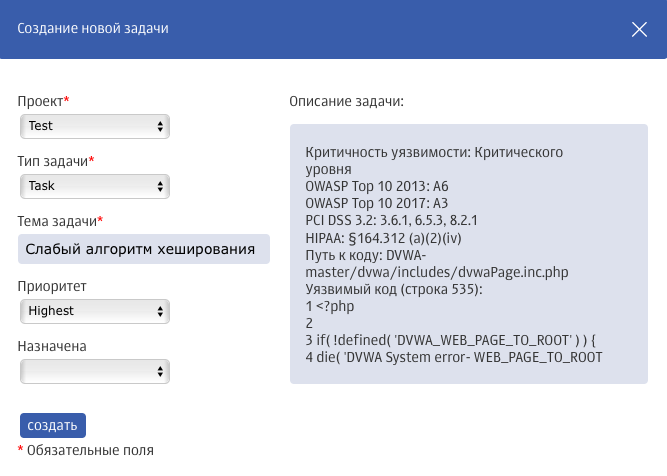Expand the task type dropdown showing Task
667x476 pixels.
(95, 186)
